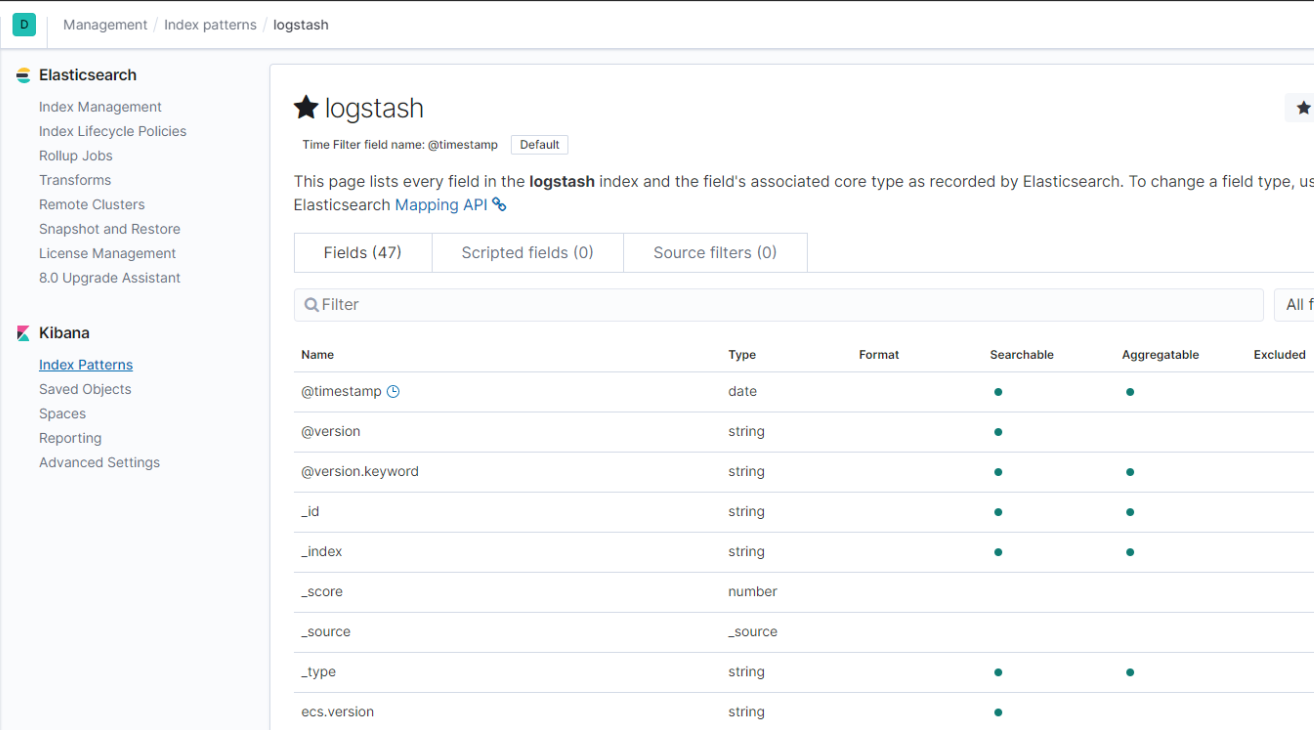Click the number type of _score
Screen dimensions: 1314x730
(x=752, y=592)
